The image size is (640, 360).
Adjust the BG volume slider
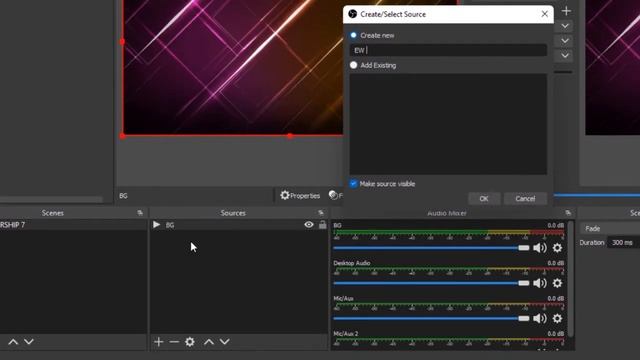431,248
